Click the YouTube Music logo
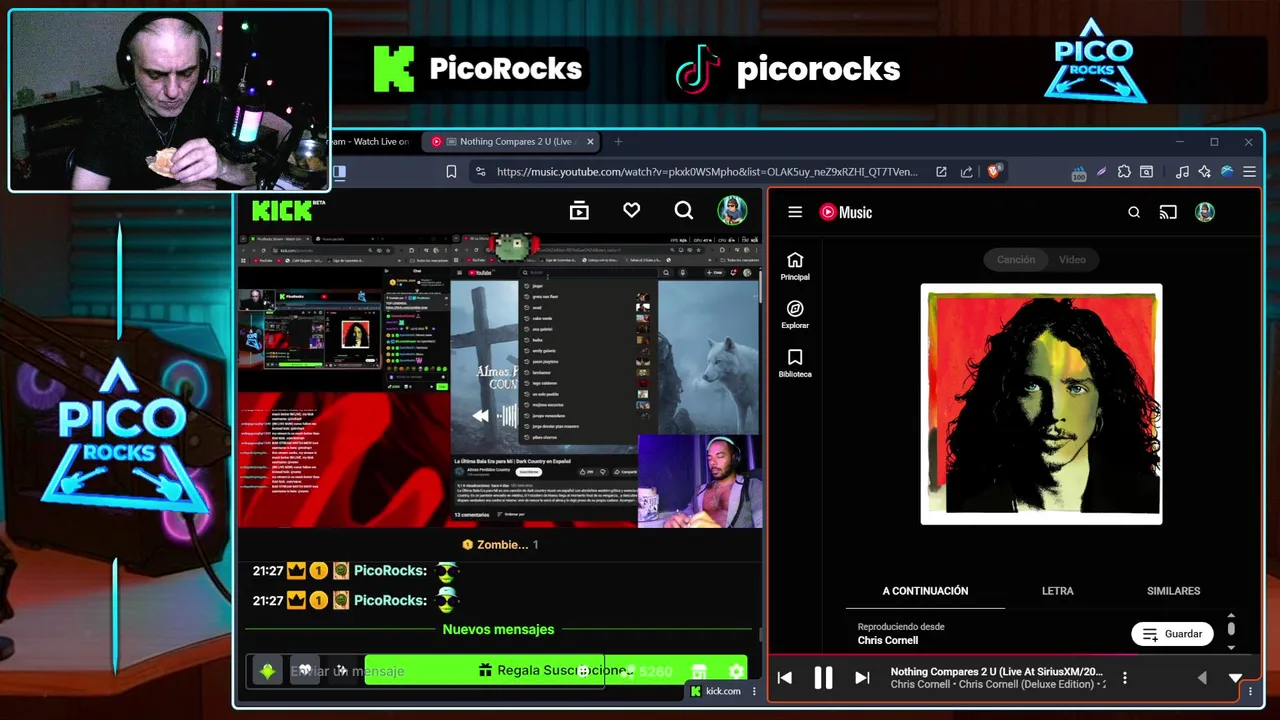 tap(846, 212)
